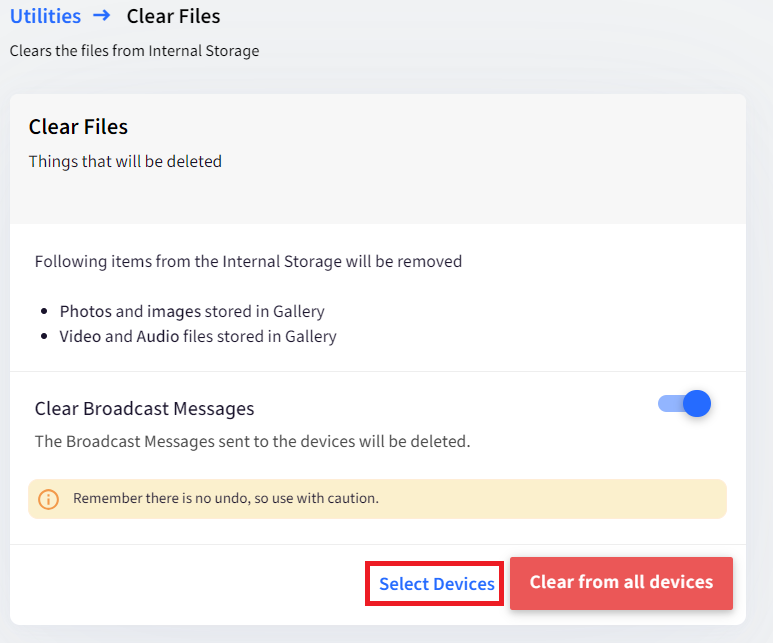773x643 pixels.
Task: Click the breadcrumb arrow icon after Utilities
Action: pyautogui.click(x=102, y=15)
